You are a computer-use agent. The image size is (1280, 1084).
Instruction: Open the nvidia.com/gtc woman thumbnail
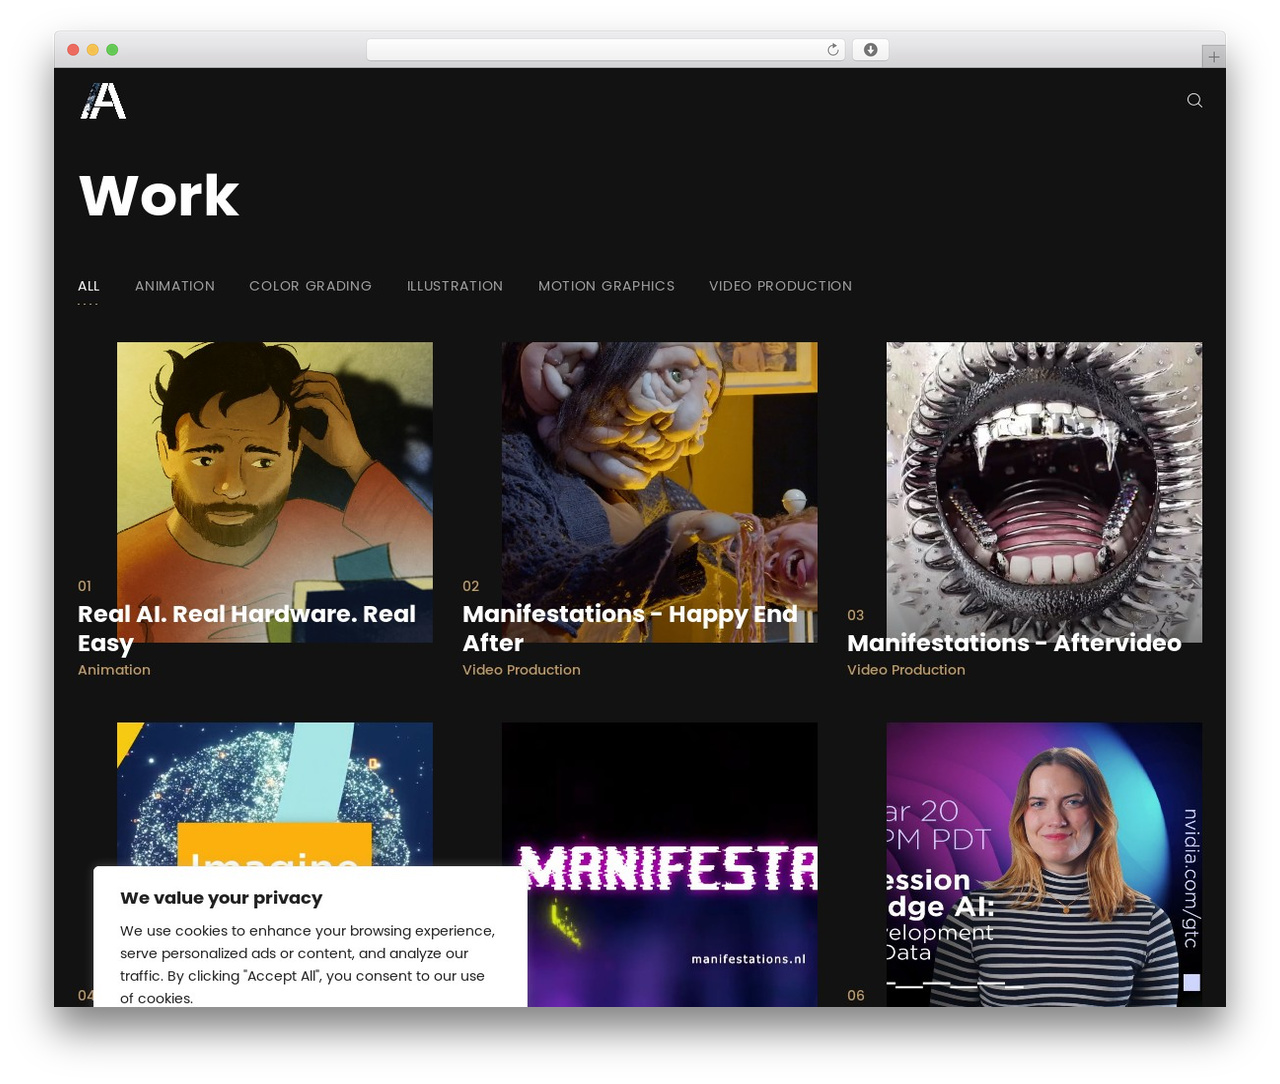1044,864
